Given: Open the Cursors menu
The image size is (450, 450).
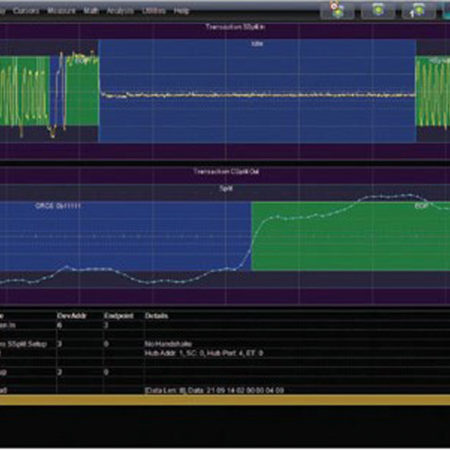Looking at the screenshot, I should (26, 11).
